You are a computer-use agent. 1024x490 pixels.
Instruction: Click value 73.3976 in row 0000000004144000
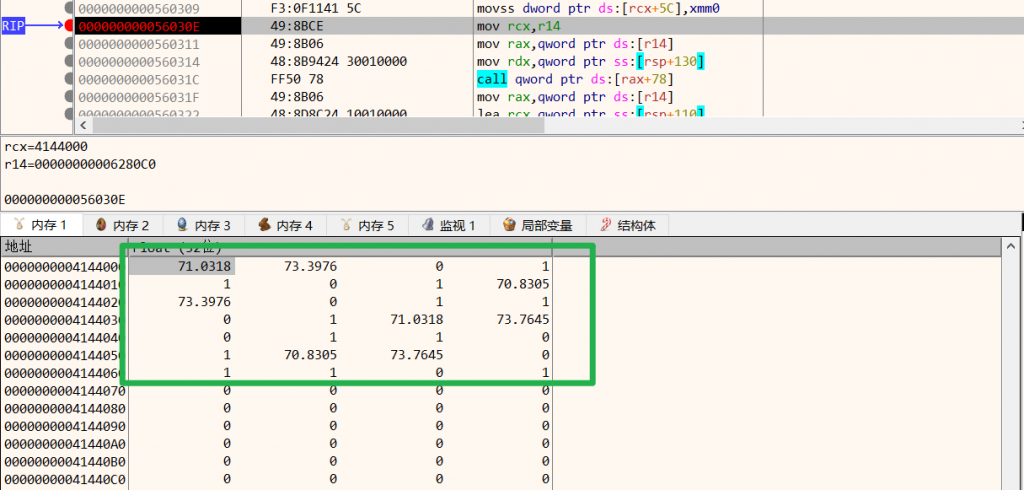311,266
